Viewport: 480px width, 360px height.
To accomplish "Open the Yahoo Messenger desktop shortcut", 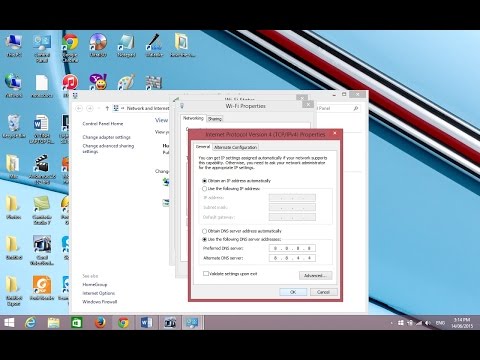I will [98, 82].
